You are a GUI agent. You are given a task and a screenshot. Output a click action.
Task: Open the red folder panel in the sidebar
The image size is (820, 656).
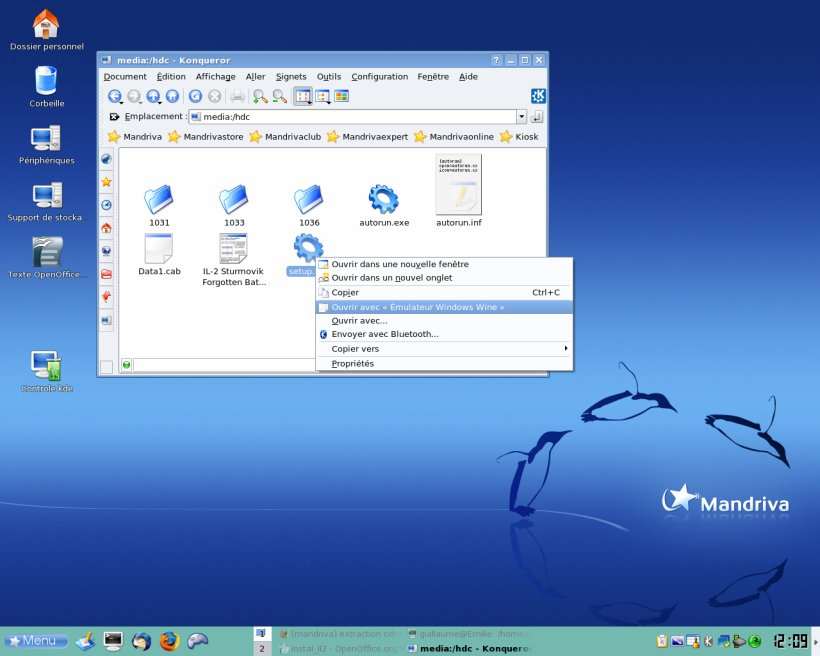[106, 274]
